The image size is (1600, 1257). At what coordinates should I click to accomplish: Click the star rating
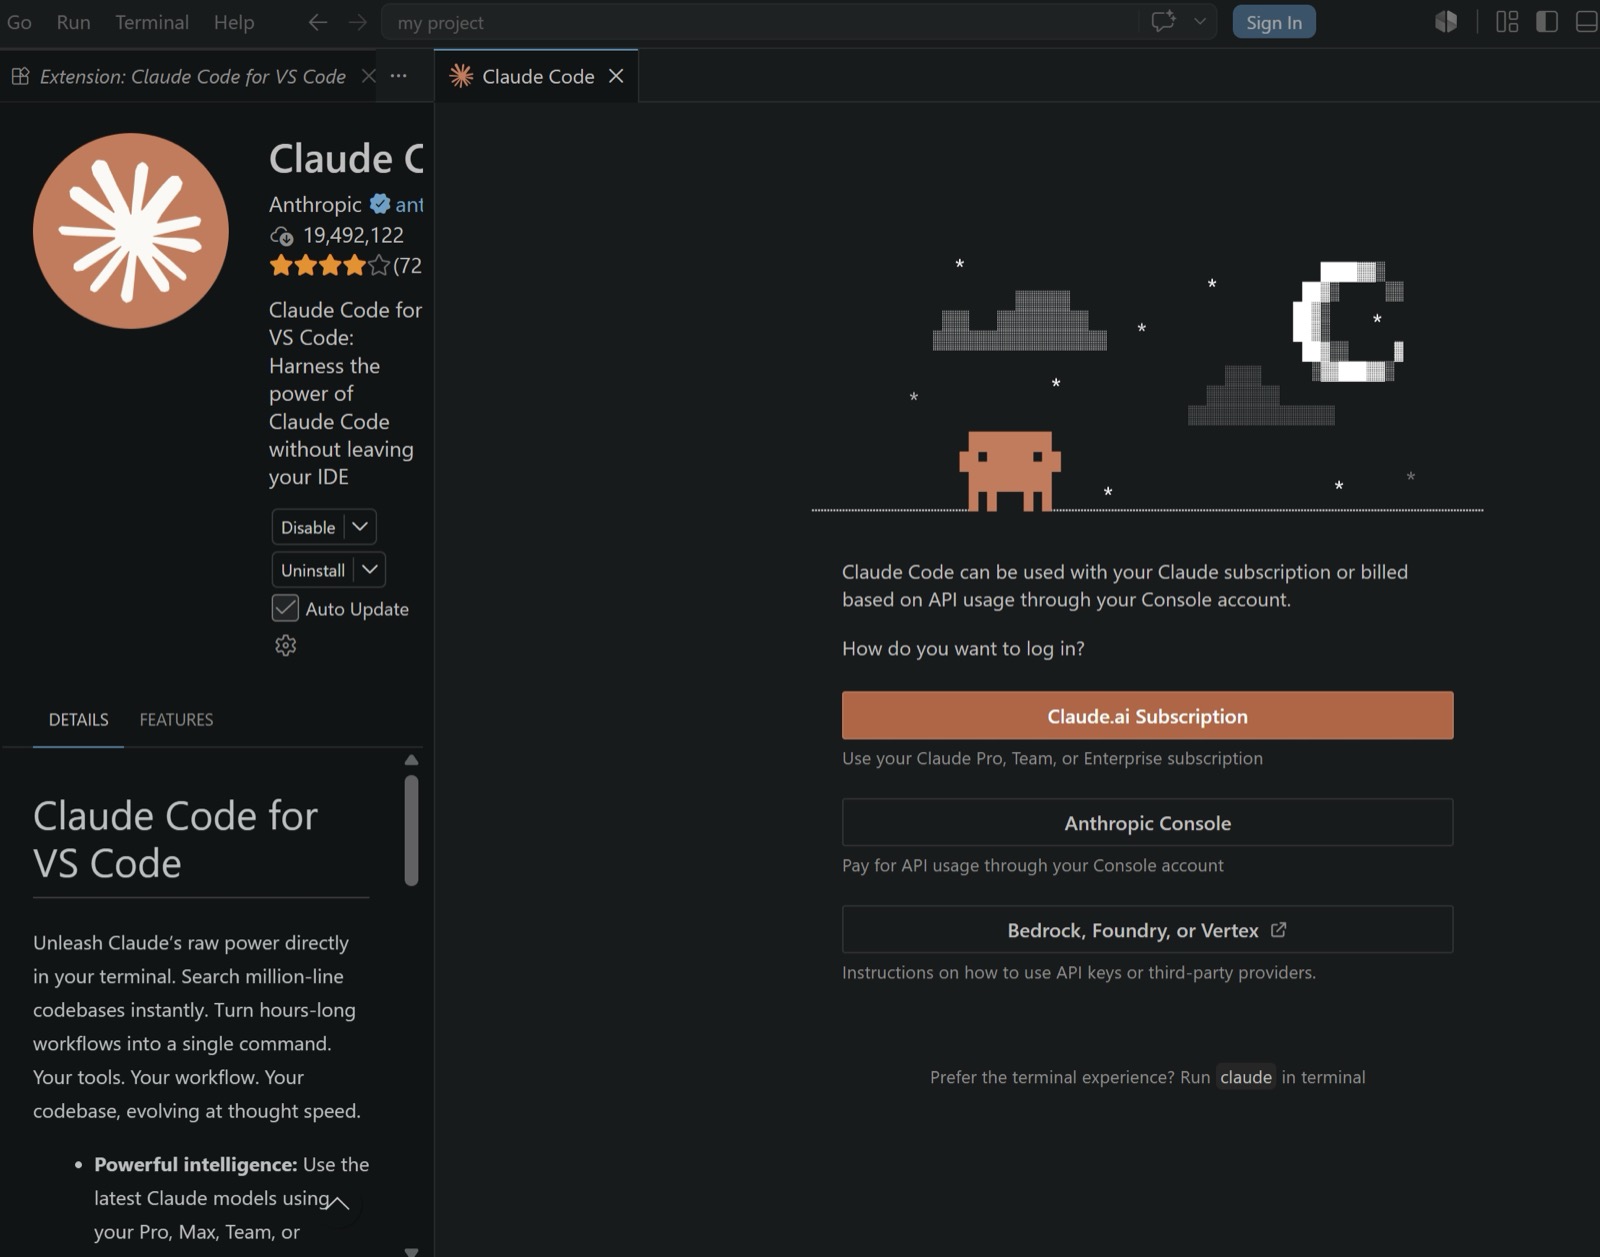coord(330,266)
